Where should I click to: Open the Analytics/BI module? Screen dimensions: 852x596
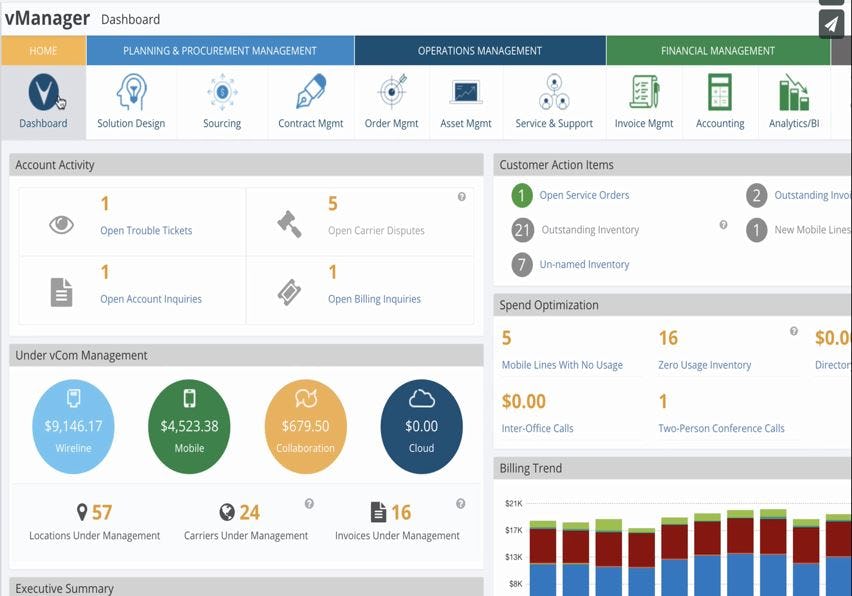pos(796,100)
